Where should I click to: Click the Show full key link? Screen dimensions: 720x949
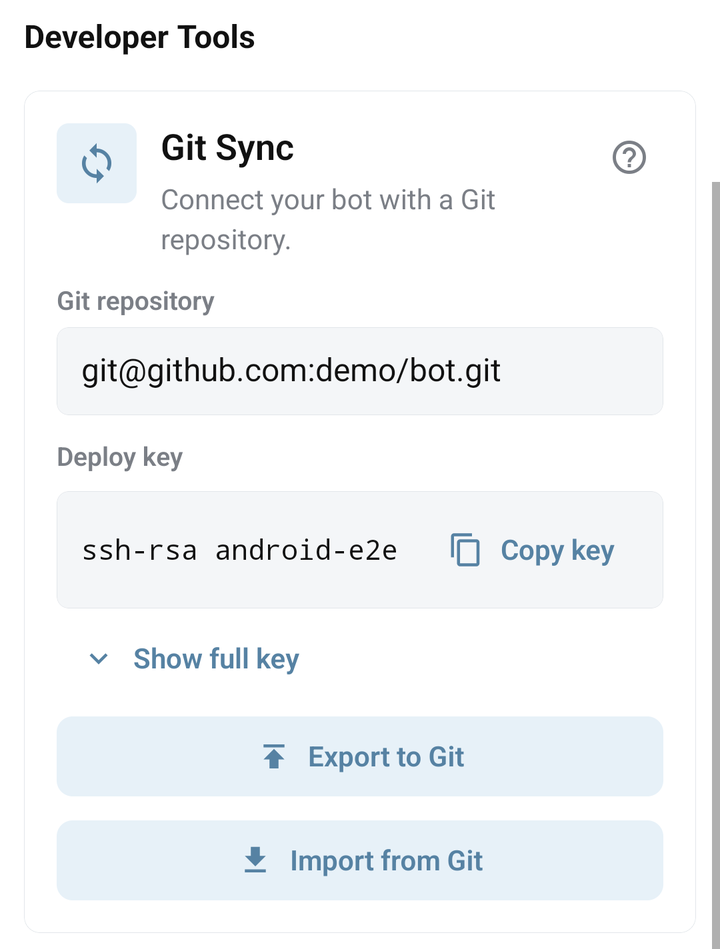216,658
